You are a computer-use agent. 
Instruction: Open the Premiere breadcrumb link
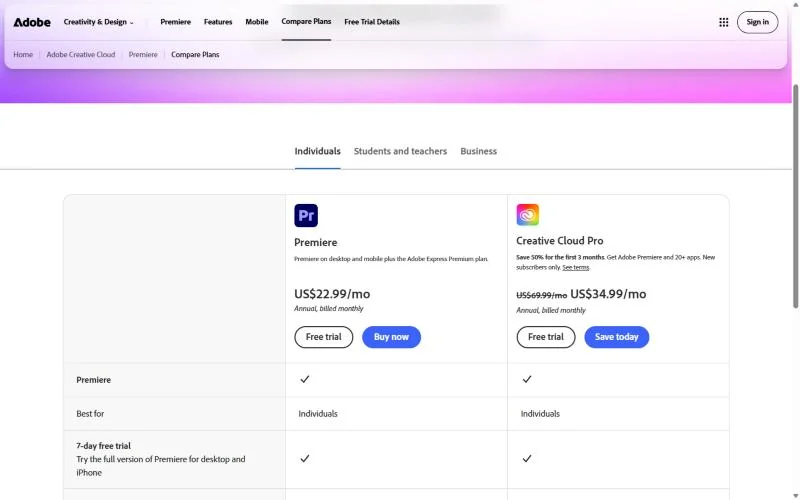(143, 55)
